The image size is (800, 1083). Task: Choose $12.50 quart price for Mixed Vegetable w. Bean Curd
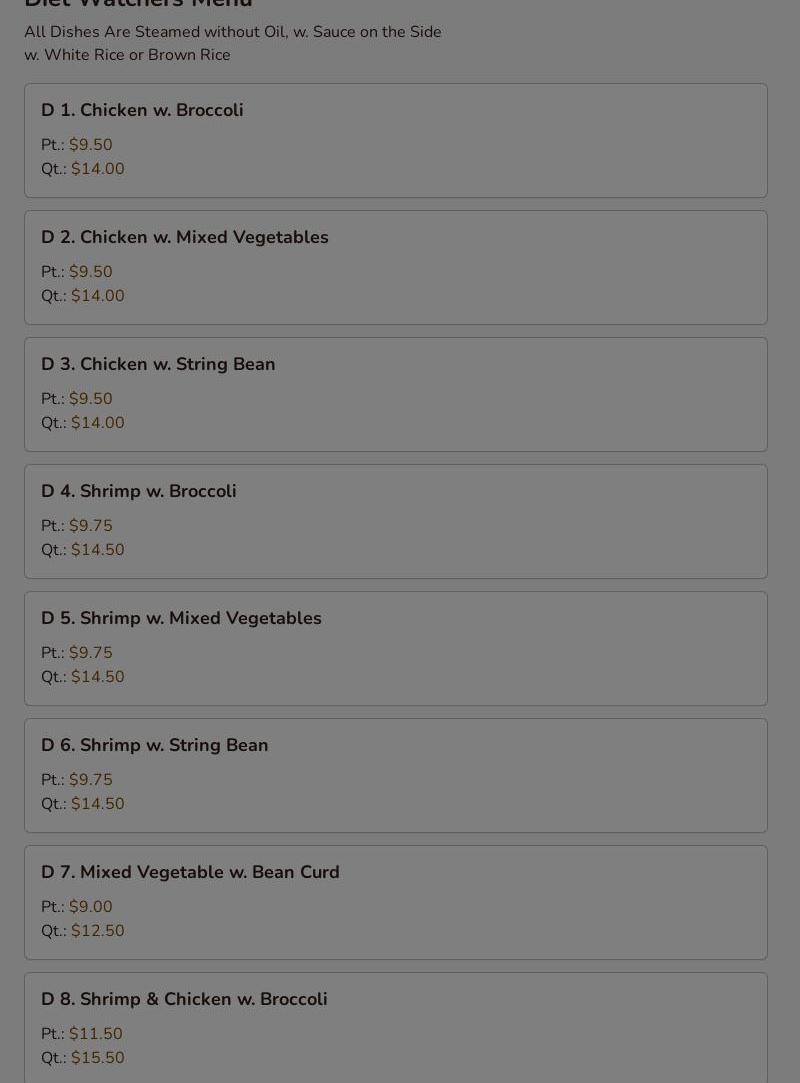point(97,931)
